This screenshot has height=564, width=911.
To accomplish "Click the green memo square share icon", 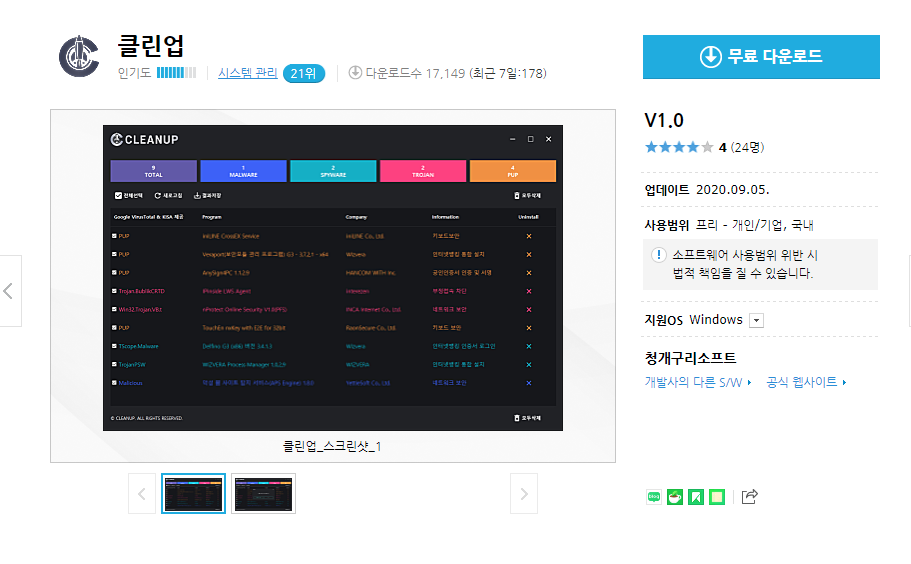I will pyautogui.click(x=717, y=497).
